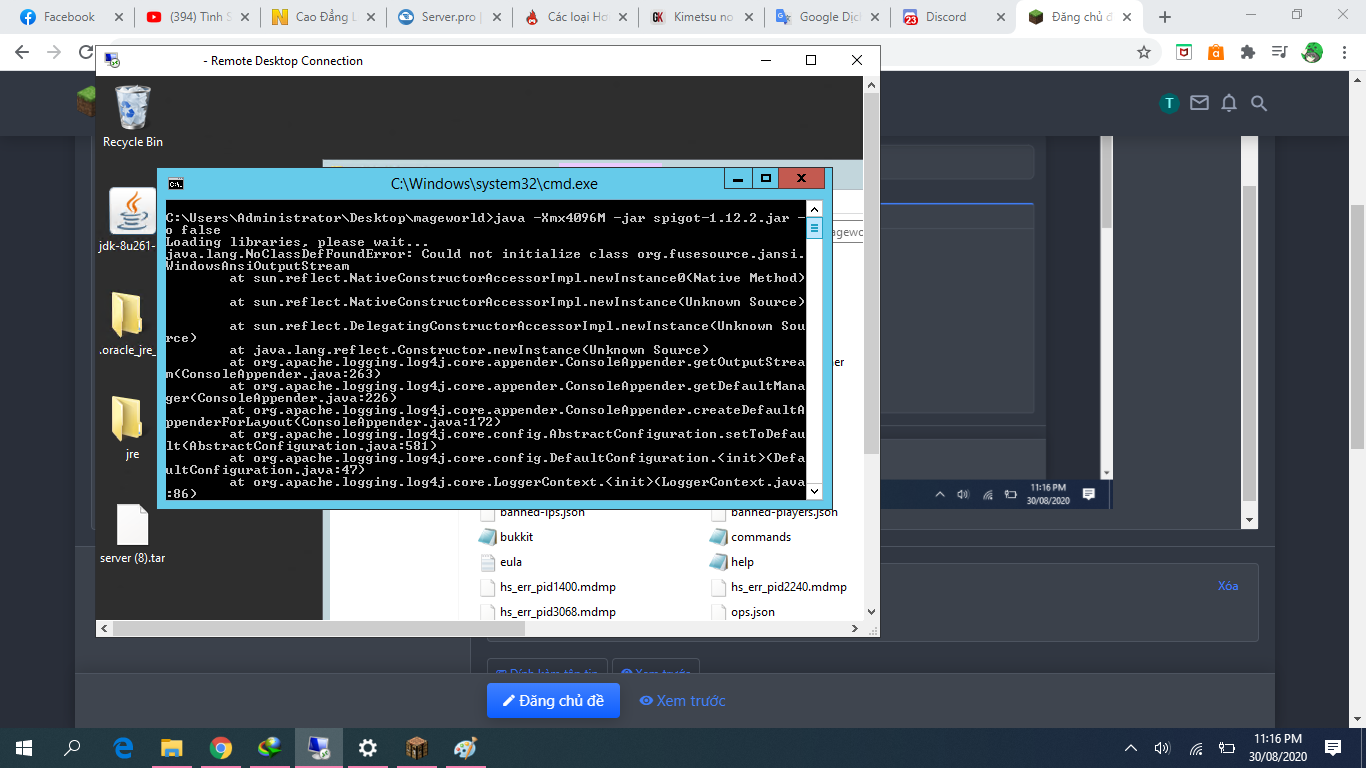Screen dimensions: 1366x768
Task: Close the Facebook tab
Action: 119,17
